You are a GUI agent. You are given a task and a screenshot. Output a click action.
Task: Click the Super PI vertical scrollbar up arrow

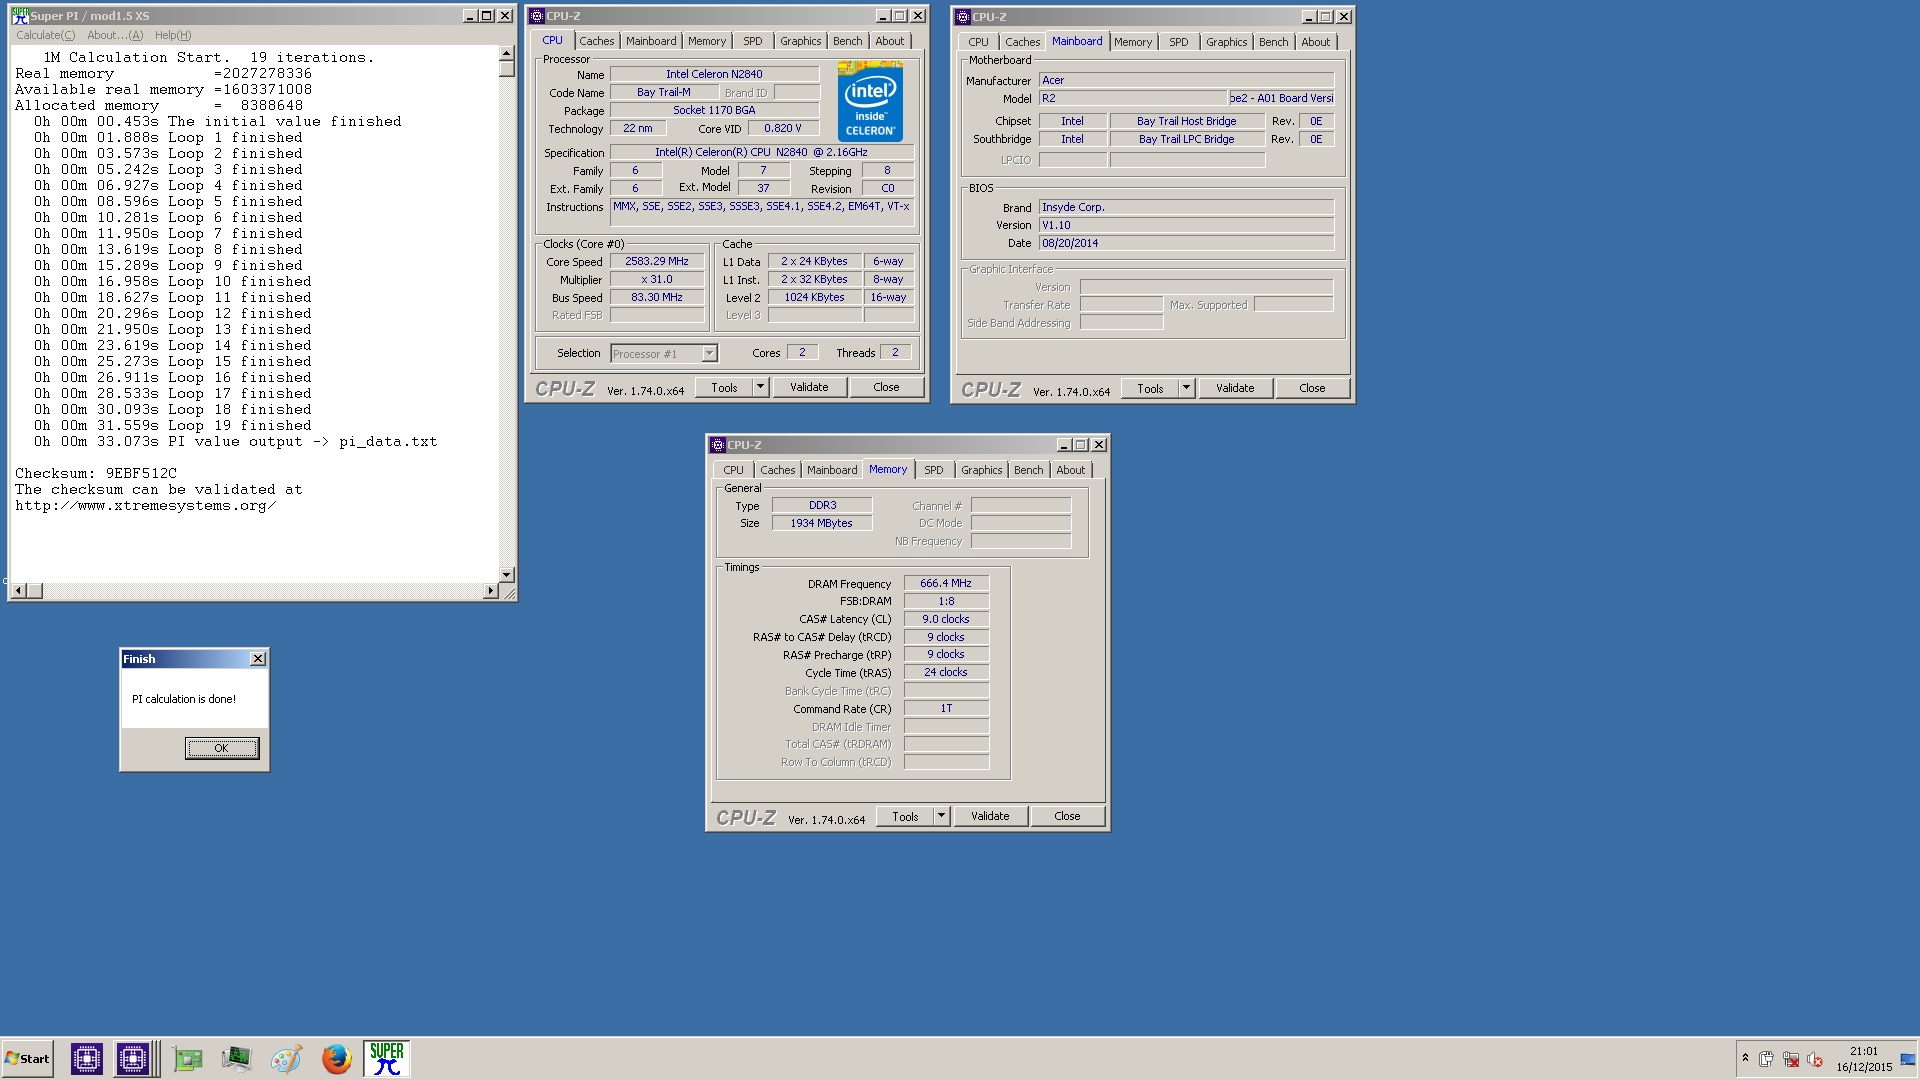507,53
